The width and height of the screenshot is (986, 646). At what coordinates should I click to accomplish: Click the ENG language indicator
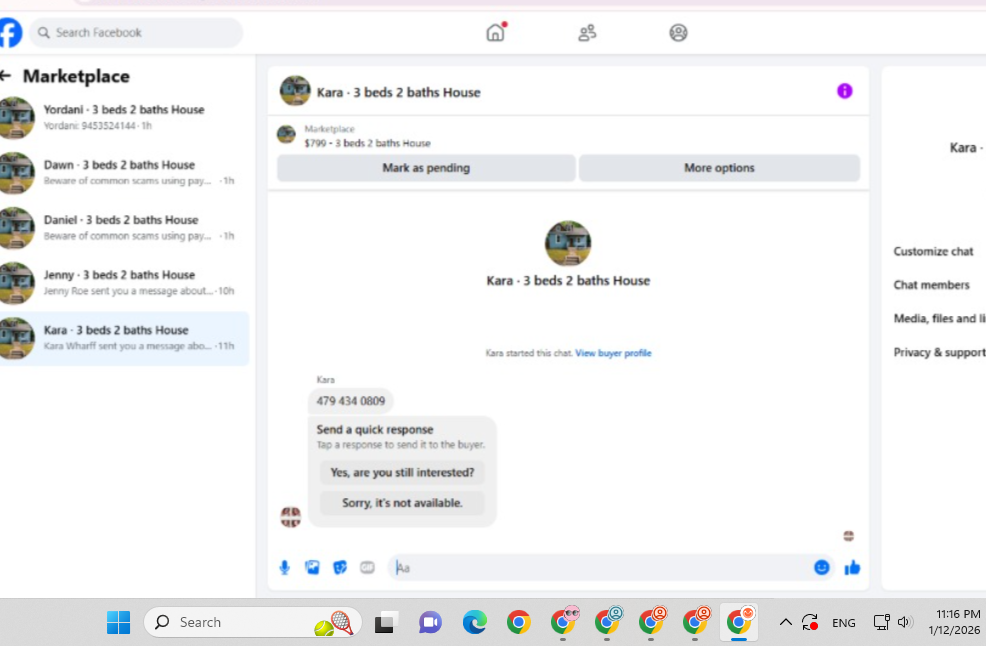pyautogui.click(x=843, y=623)
